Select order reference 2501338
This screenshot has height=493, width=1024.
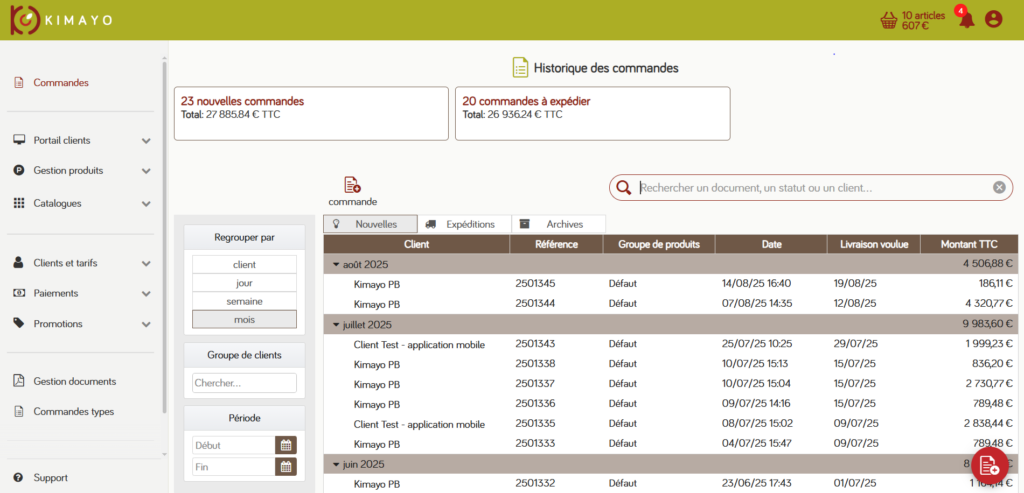pos(536,364)
